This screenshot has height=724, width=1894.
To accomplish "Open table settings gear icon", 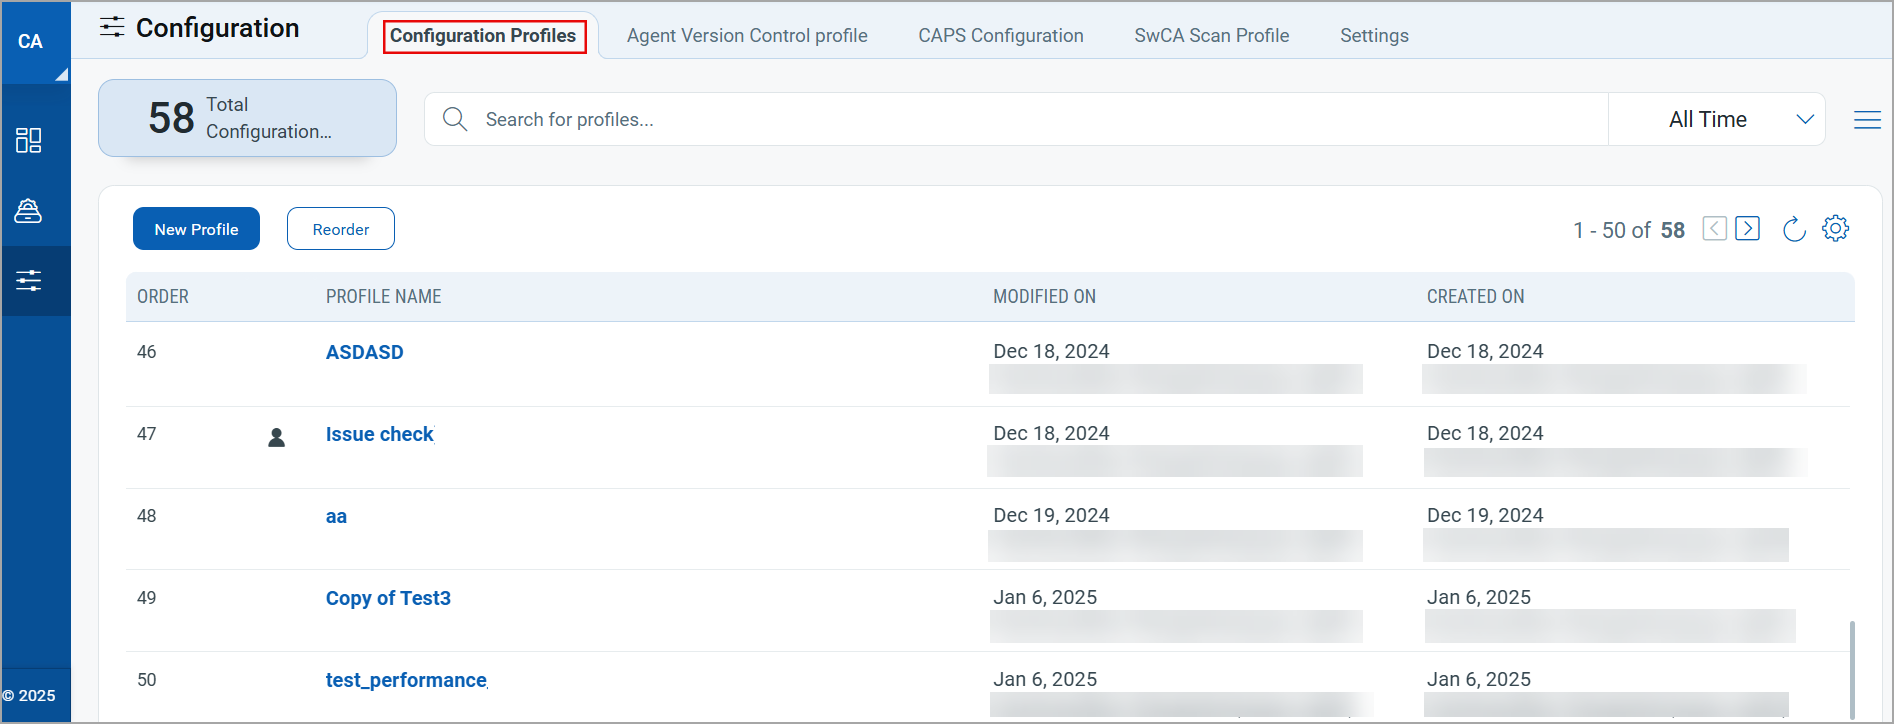I will (x=1835, y=229).
